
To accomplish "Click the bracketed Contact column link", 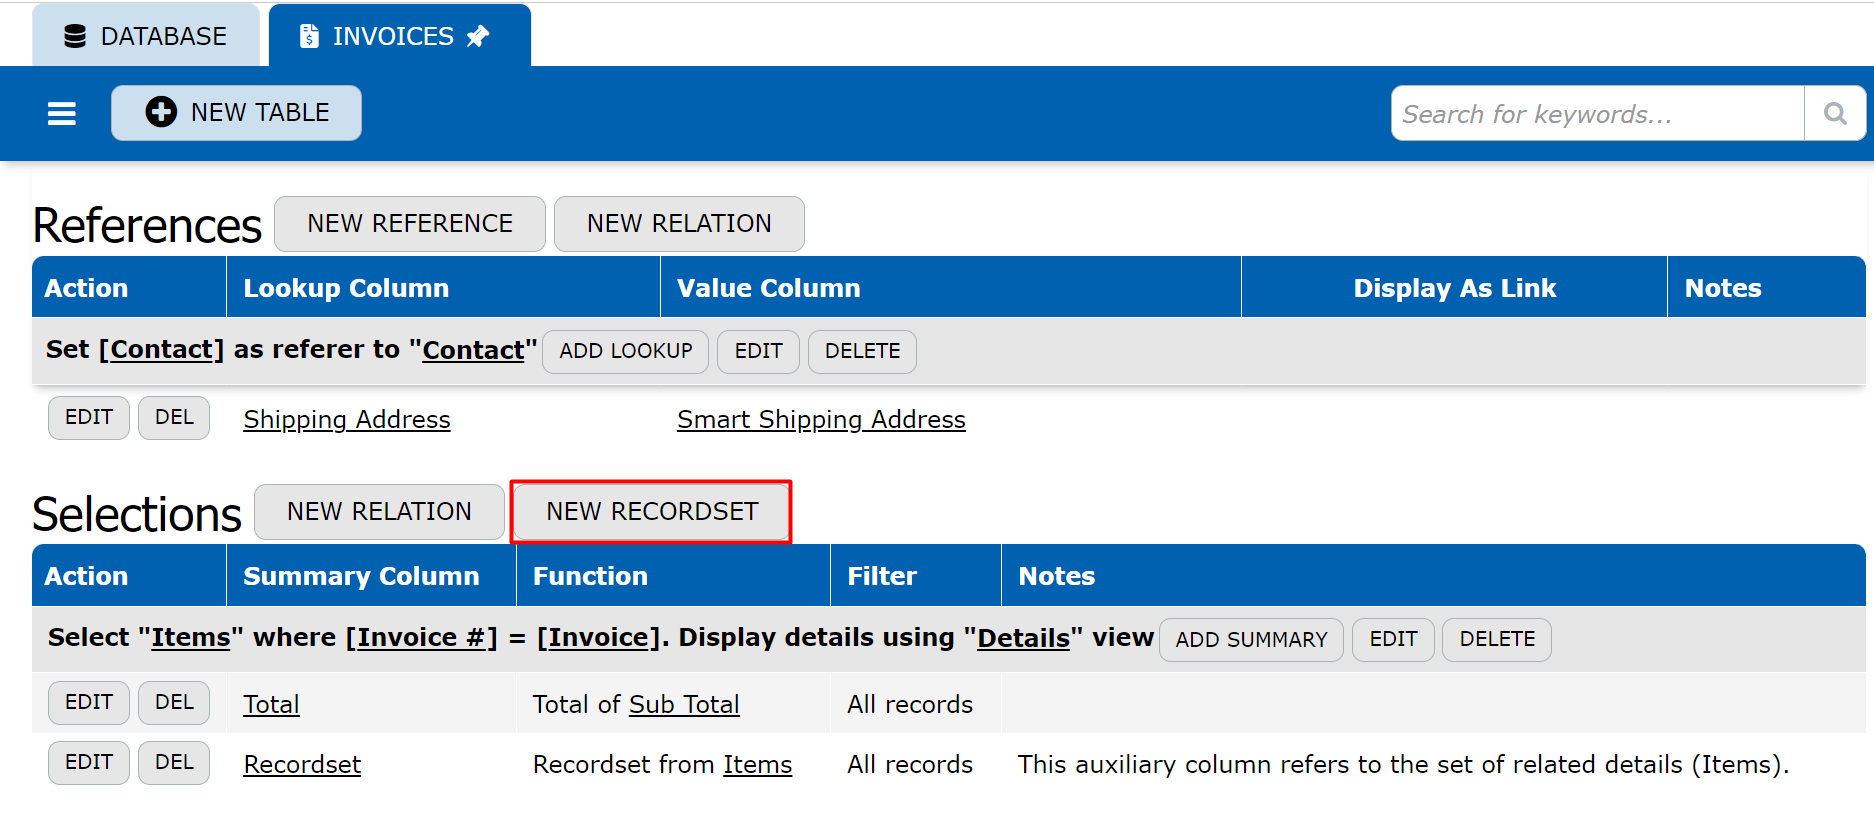I will pos(161,350).
